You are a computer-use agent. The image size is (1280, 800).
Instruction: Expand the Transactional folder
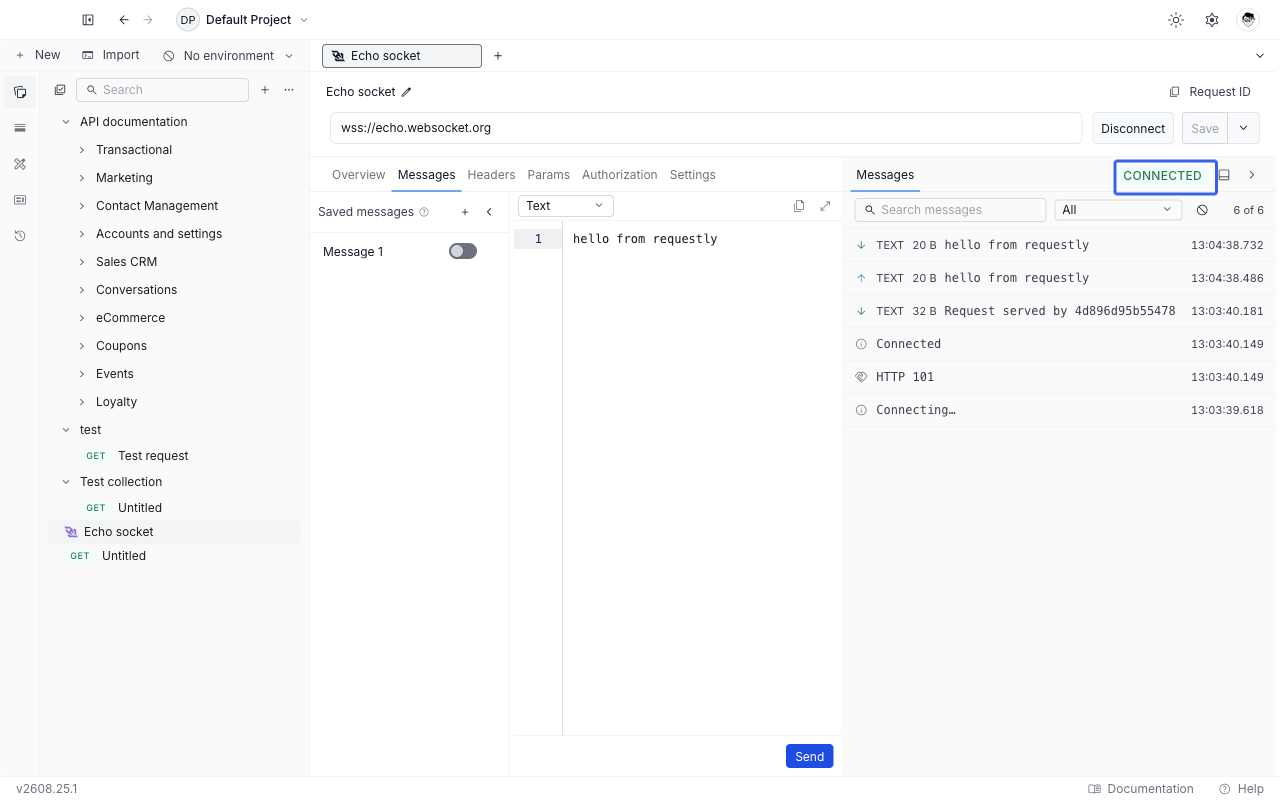click(x=82, y=150)
